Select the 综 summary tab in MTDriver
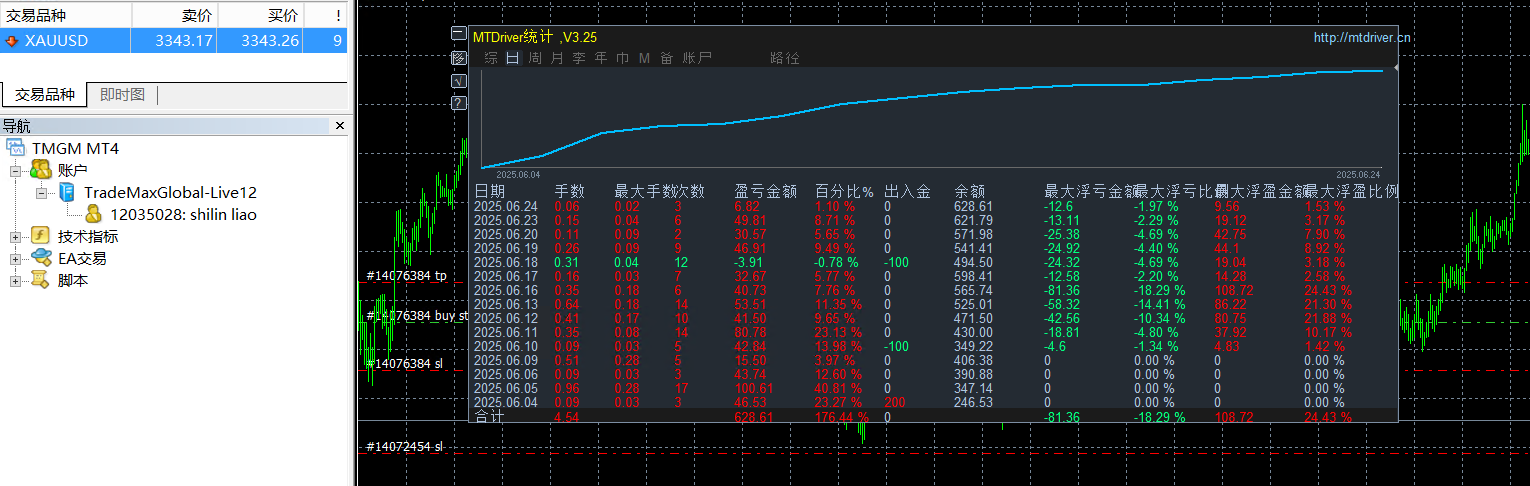The height and width of the screenshot is (486, 1530). (x=491, y=58)
